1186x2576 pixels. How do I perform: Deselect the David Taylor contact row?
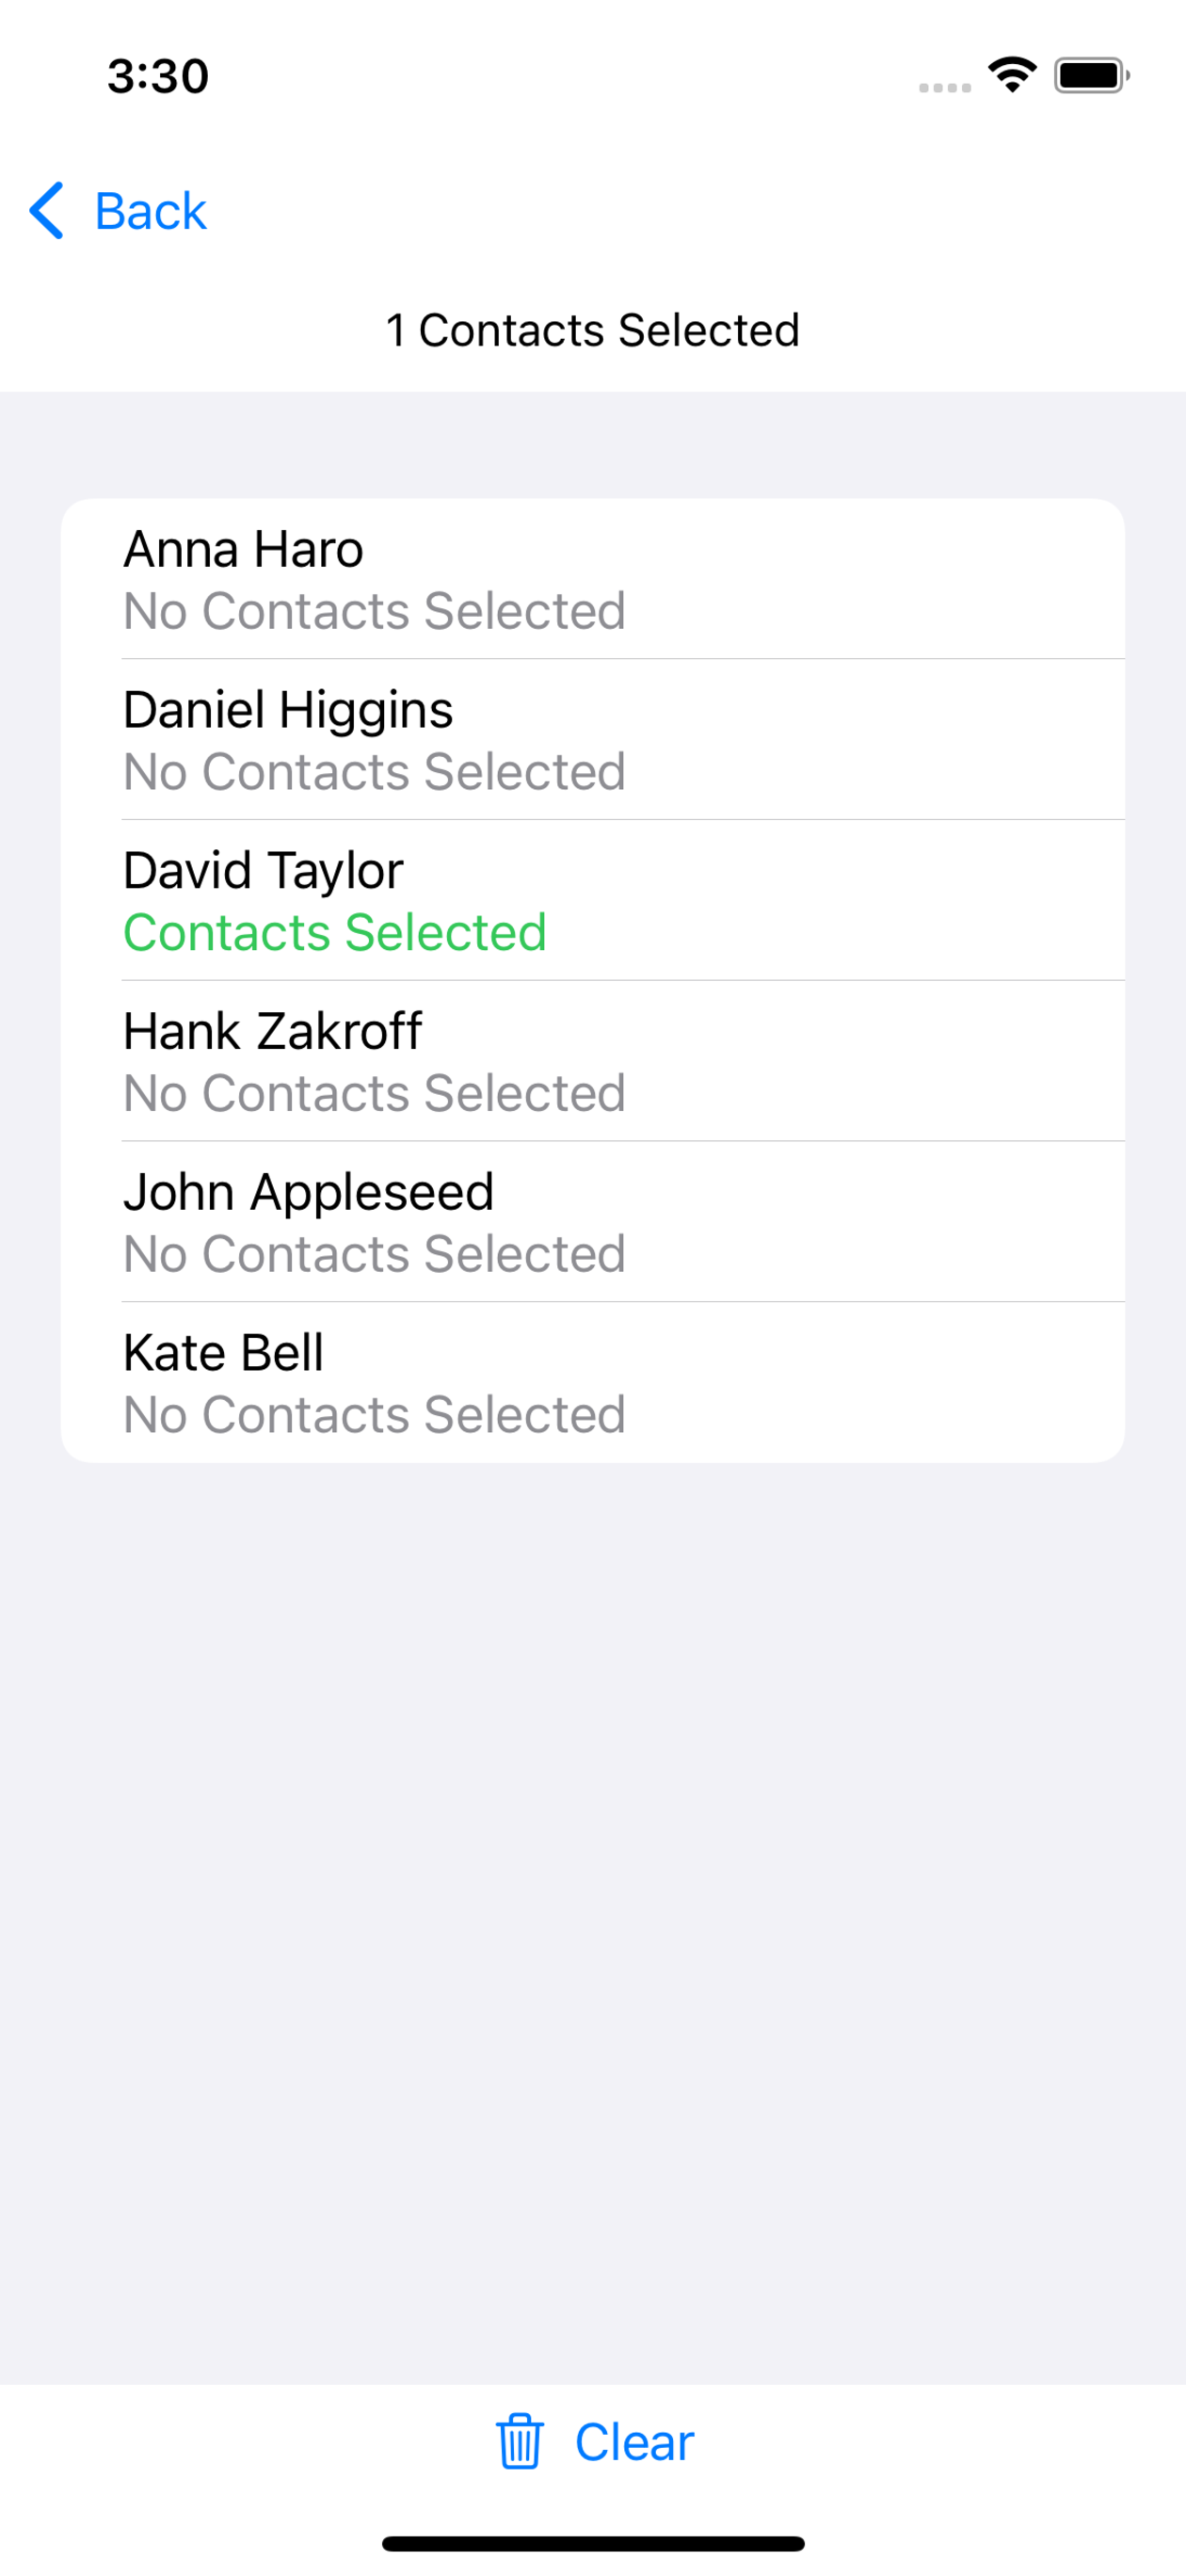[593, 900]
